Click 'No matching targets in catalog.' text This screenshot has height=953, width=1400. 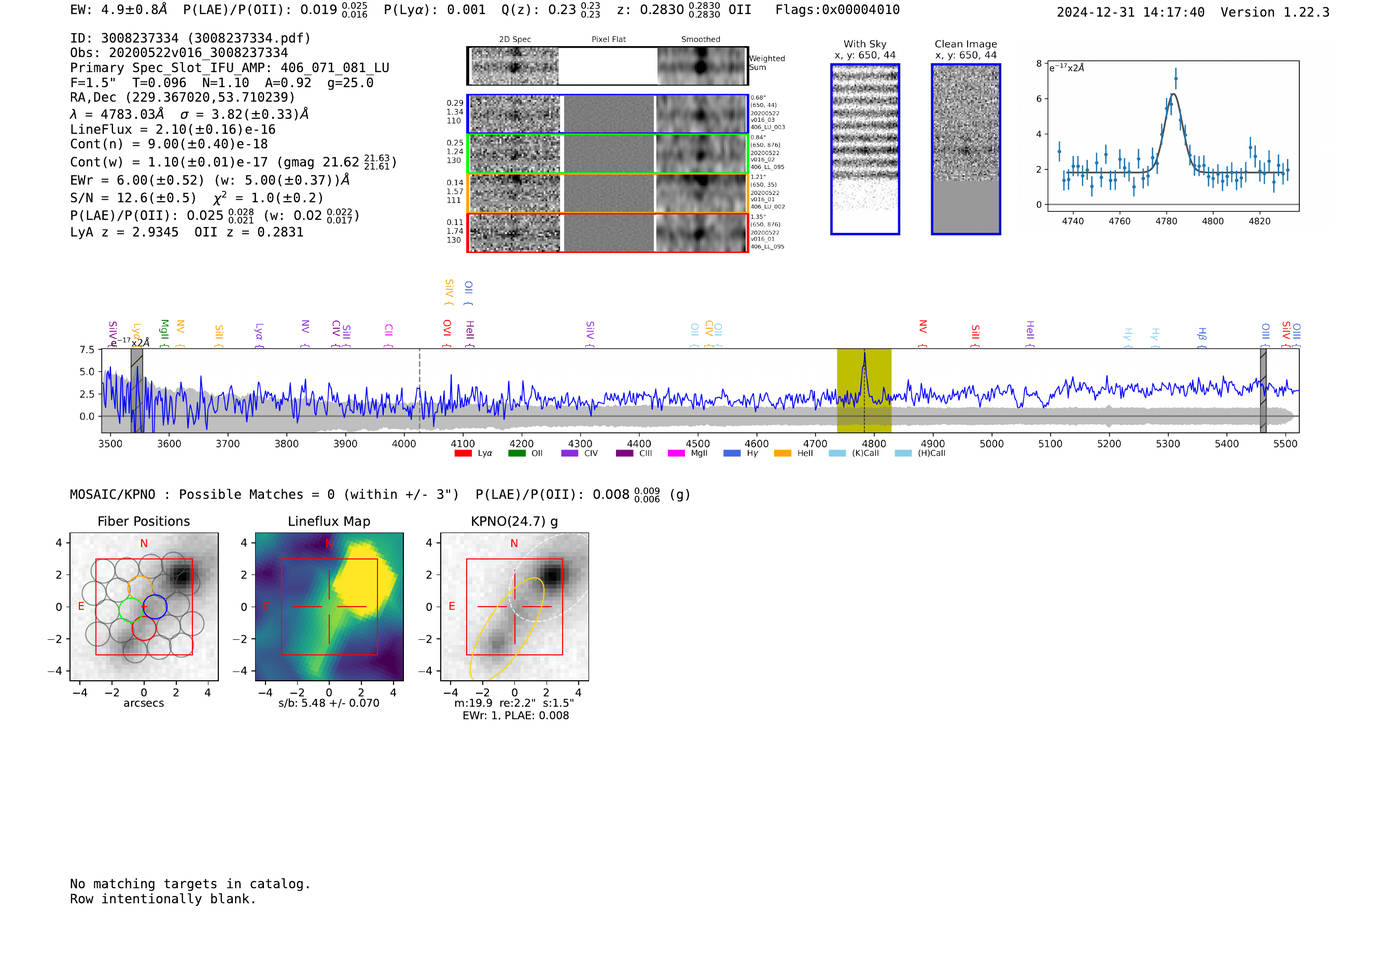(190, 884)
